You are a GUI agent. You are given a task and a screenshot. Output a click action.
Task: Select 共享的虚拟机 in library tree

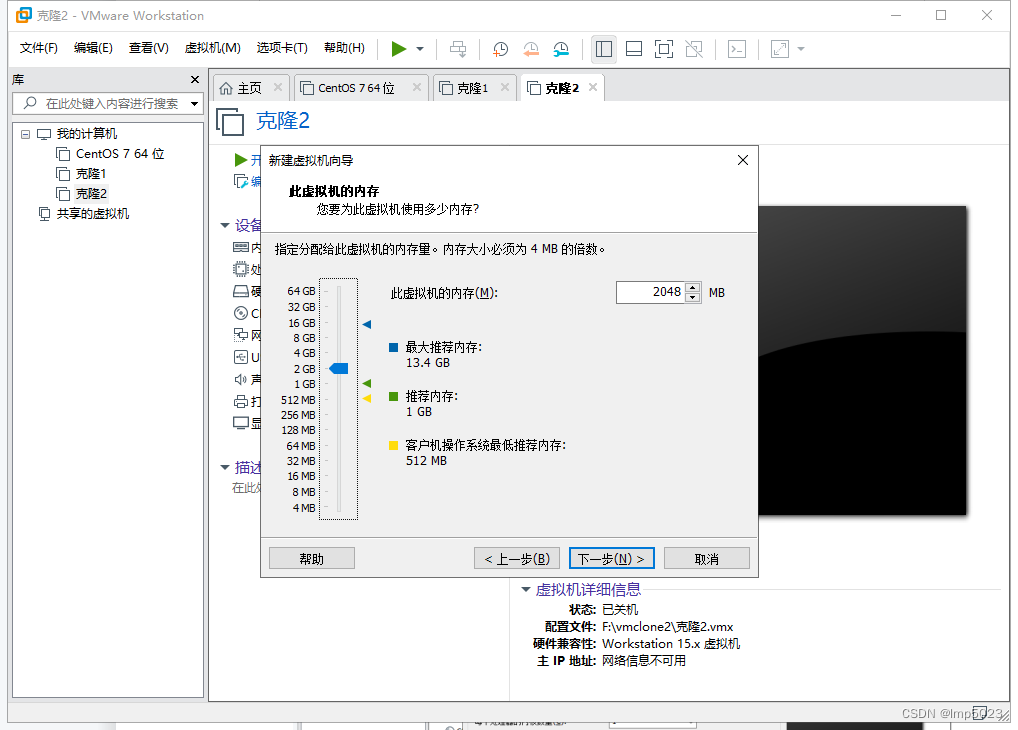(84, 214)
